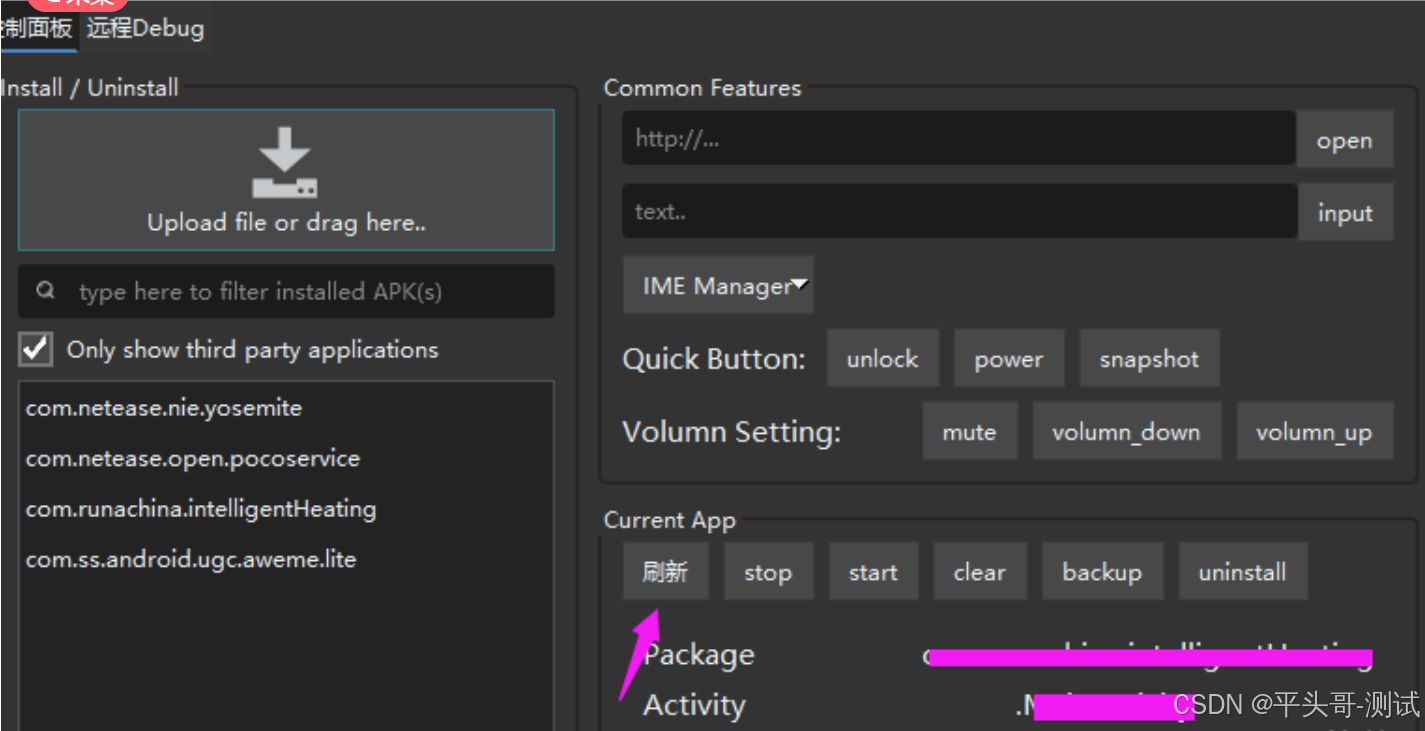Focus the text.. input field
The height and width of the screenshot is (731, 1425).
tap(959, 211)
